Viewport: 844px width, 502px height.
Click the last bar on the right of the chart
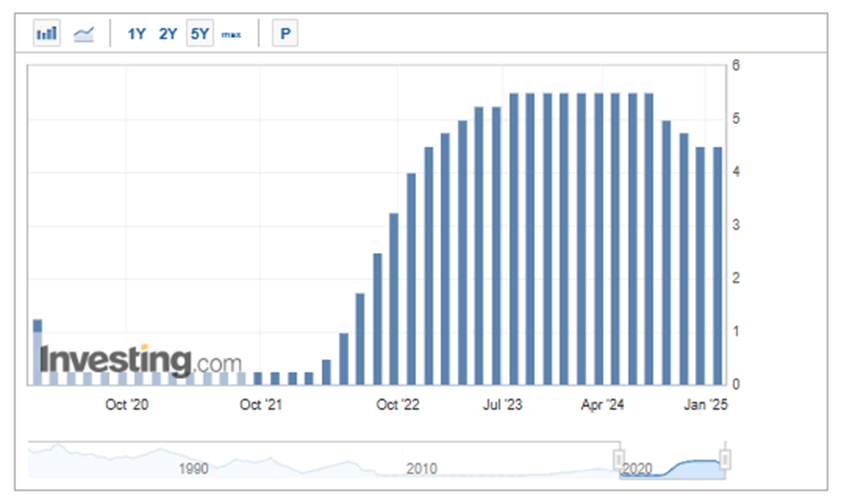718,266
